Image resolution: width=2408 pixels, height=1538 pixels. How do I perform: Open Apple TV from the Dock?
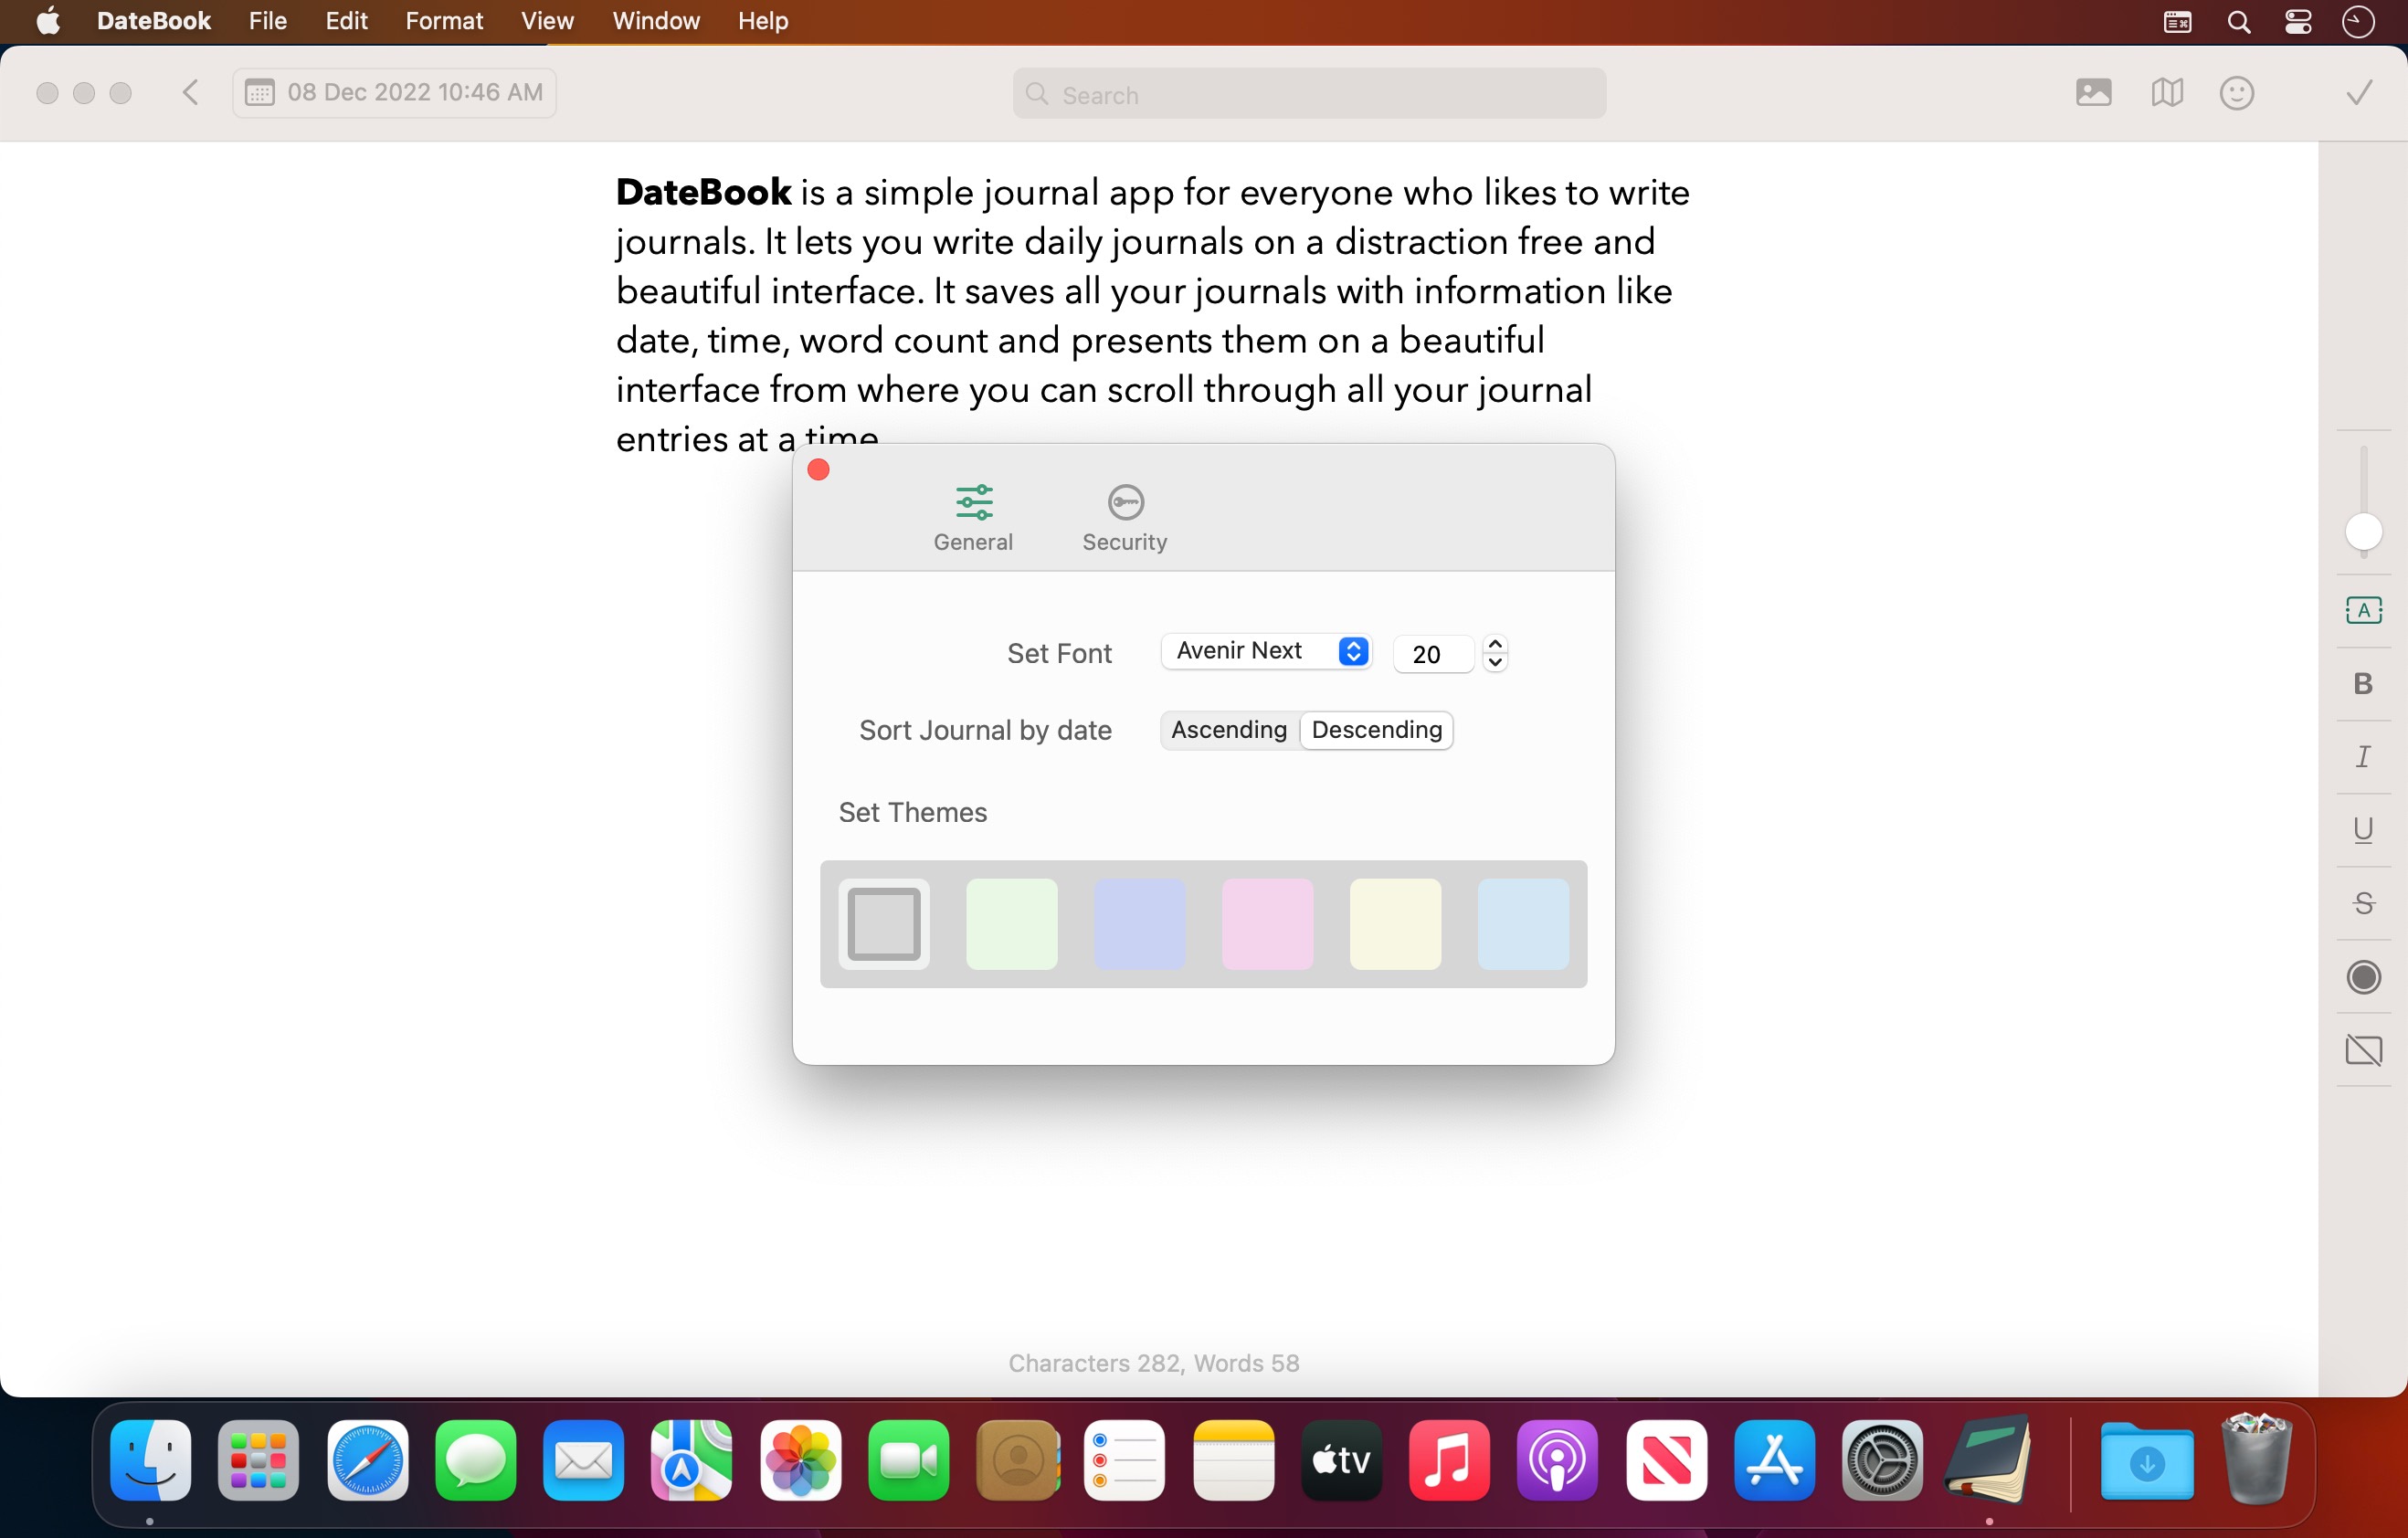coord(1342,1460)
